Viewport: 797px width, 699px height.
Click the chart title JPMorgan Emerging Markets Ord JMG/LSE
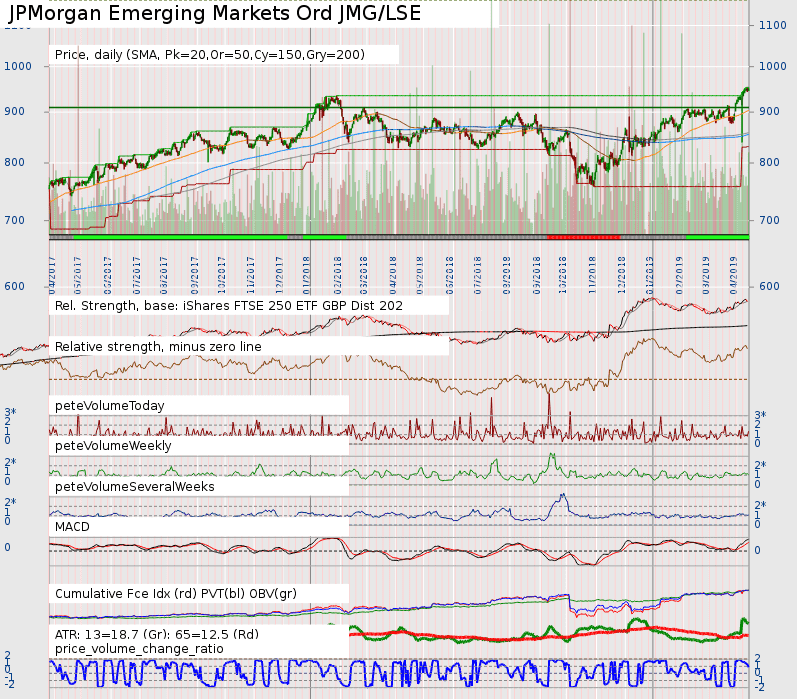tap(215, 13)
